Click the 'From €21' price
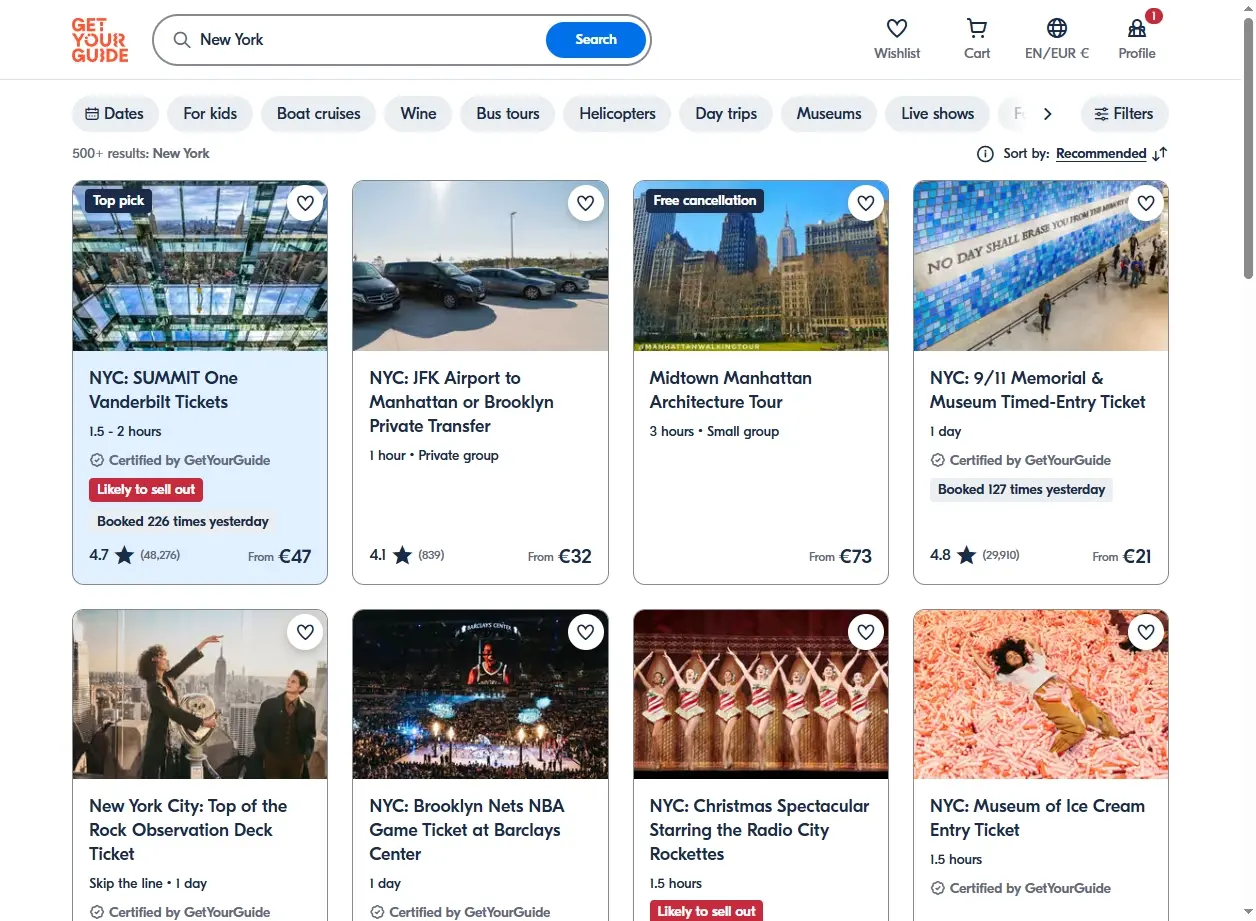This screenshot has width=1256, height=921. tap(1122, 556)
